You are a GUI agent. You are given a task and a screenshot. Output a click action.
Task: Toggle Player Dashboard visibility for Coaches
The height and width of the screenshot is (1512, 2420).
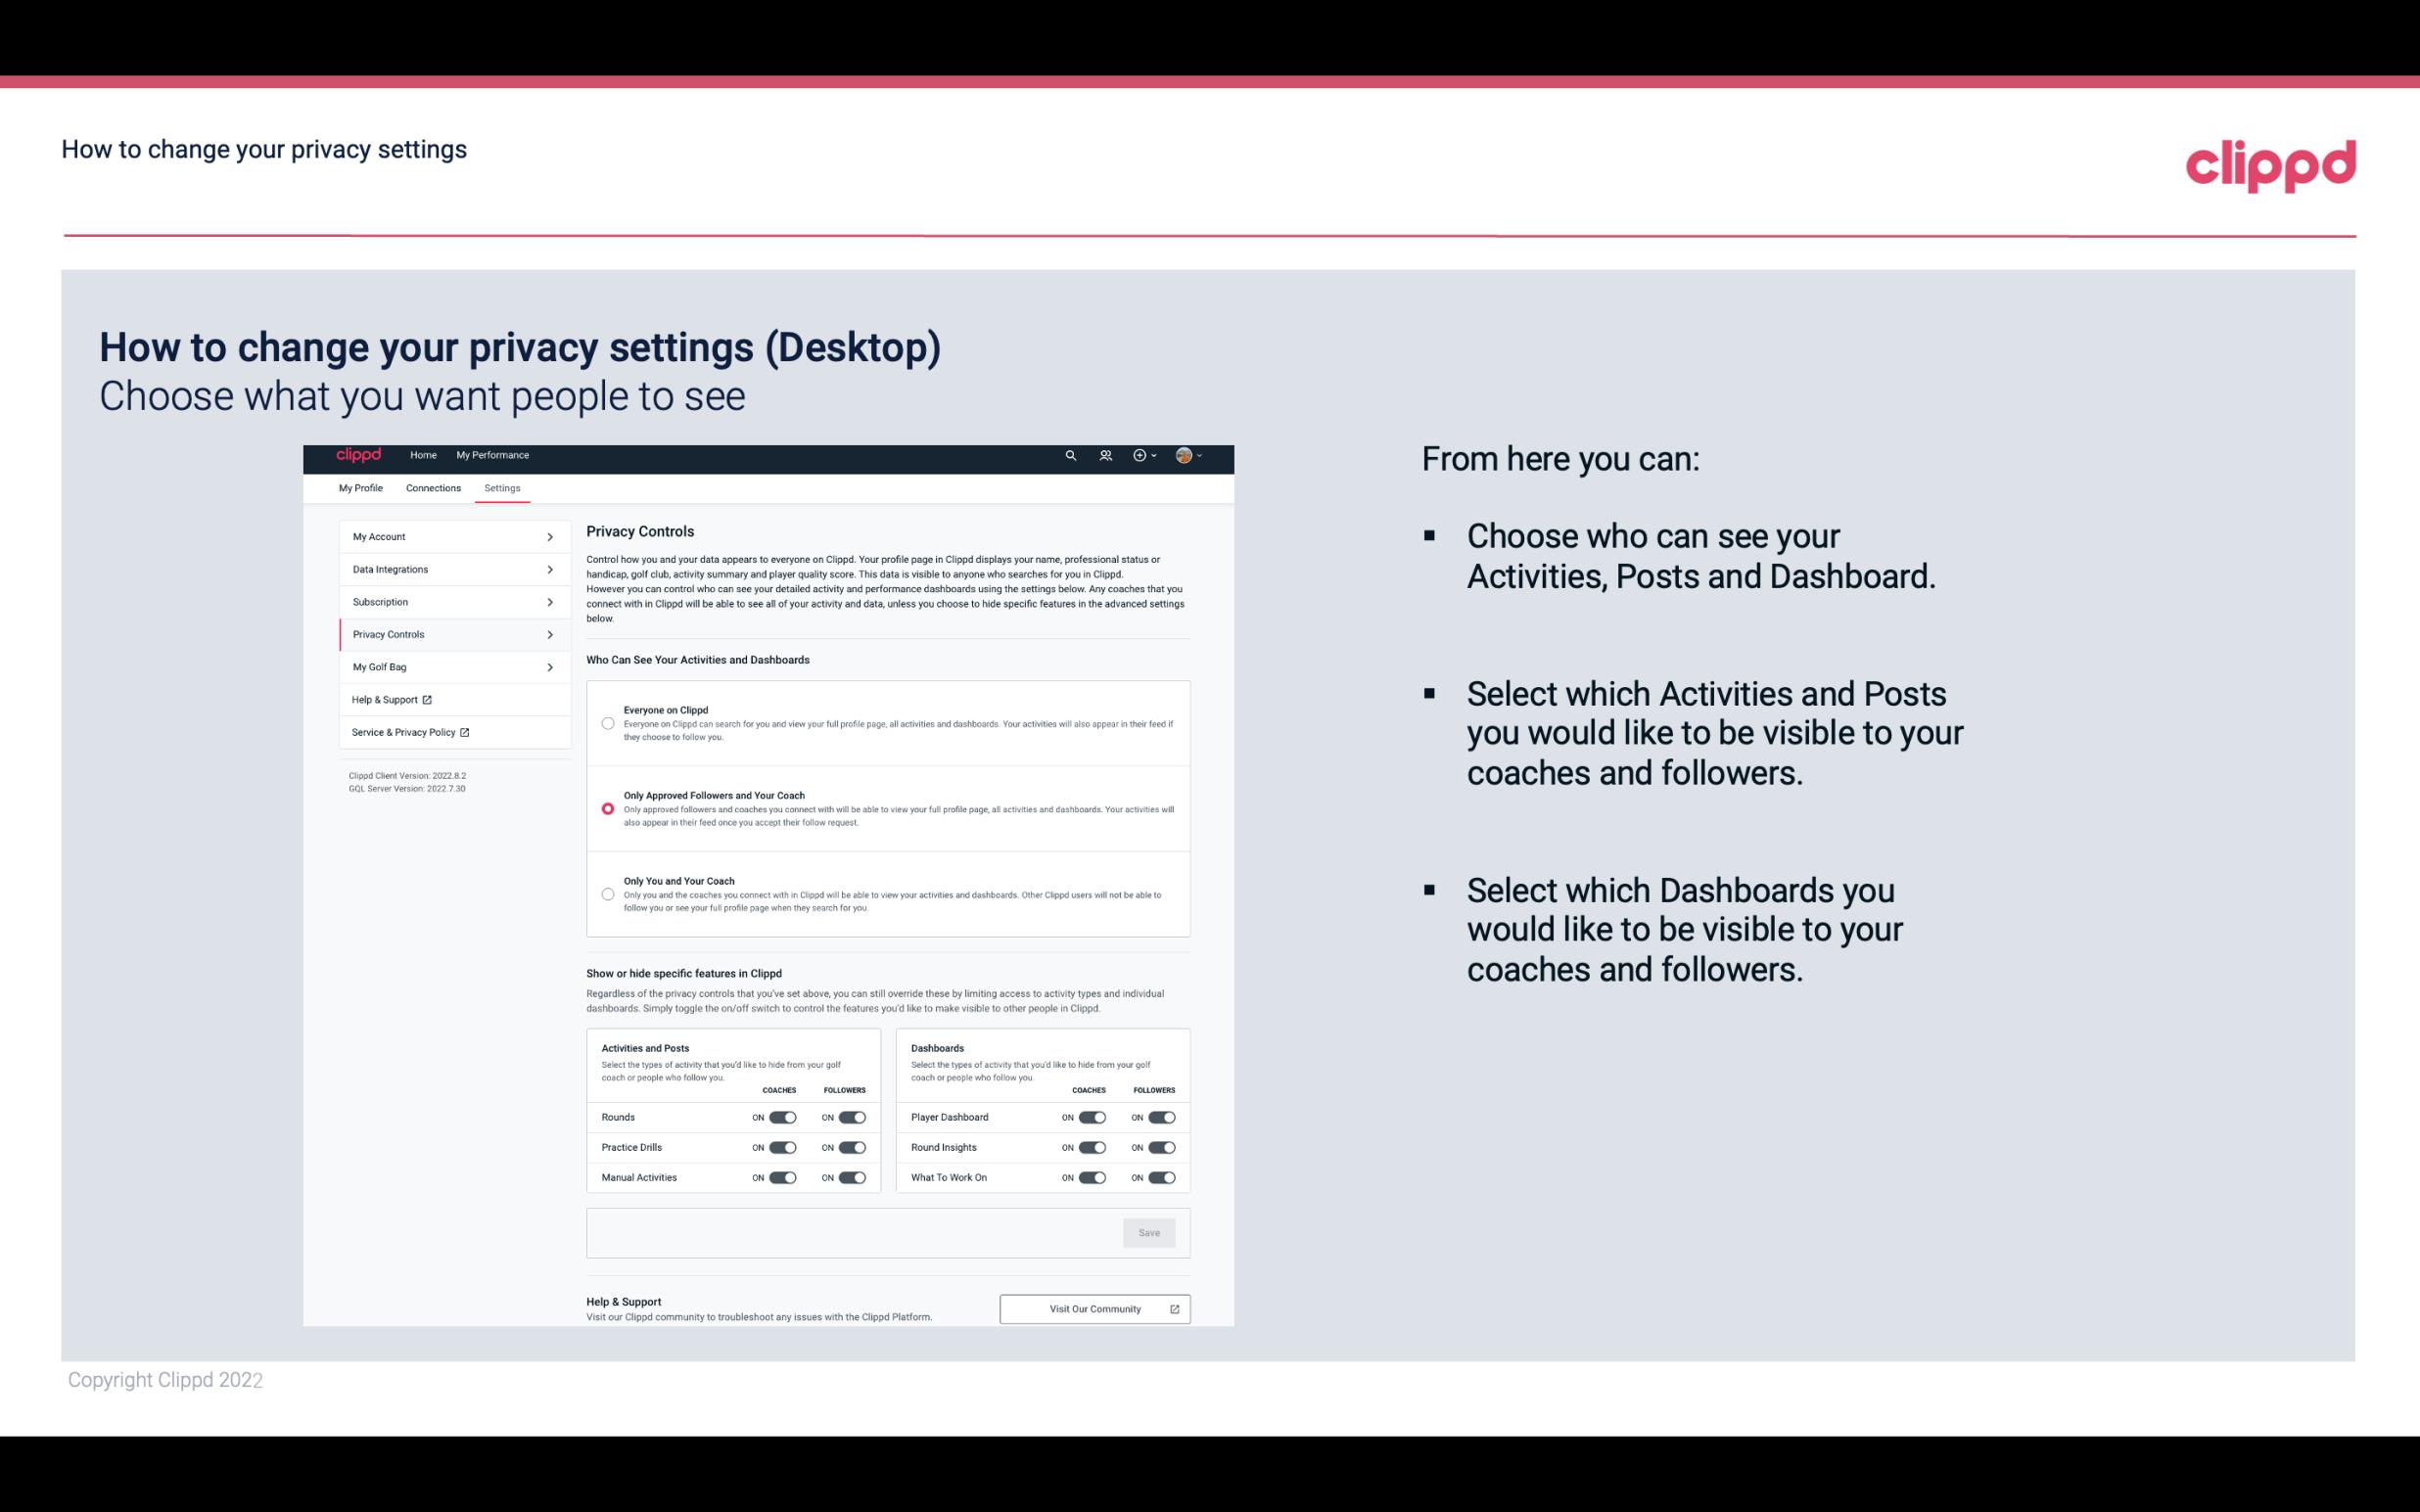pyautogui.click(x=1093, y=1117)
